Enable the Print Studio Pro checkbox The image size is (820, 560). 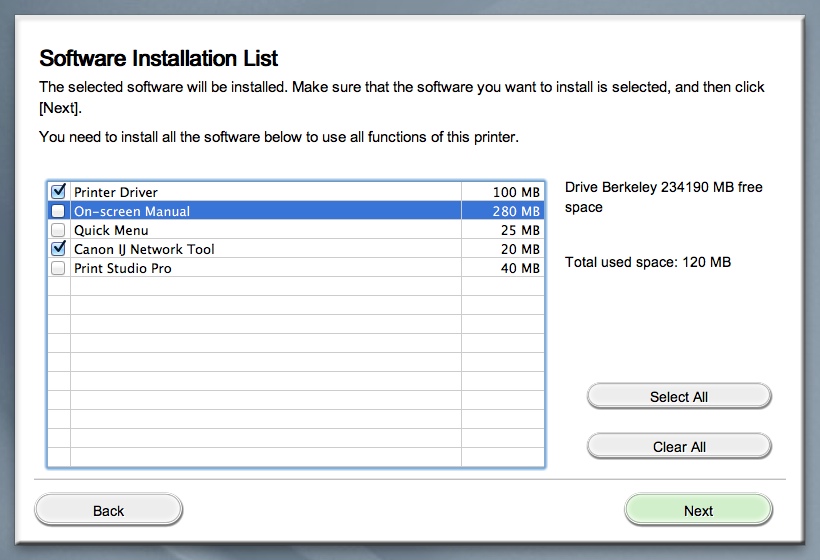tap(58, 268)
